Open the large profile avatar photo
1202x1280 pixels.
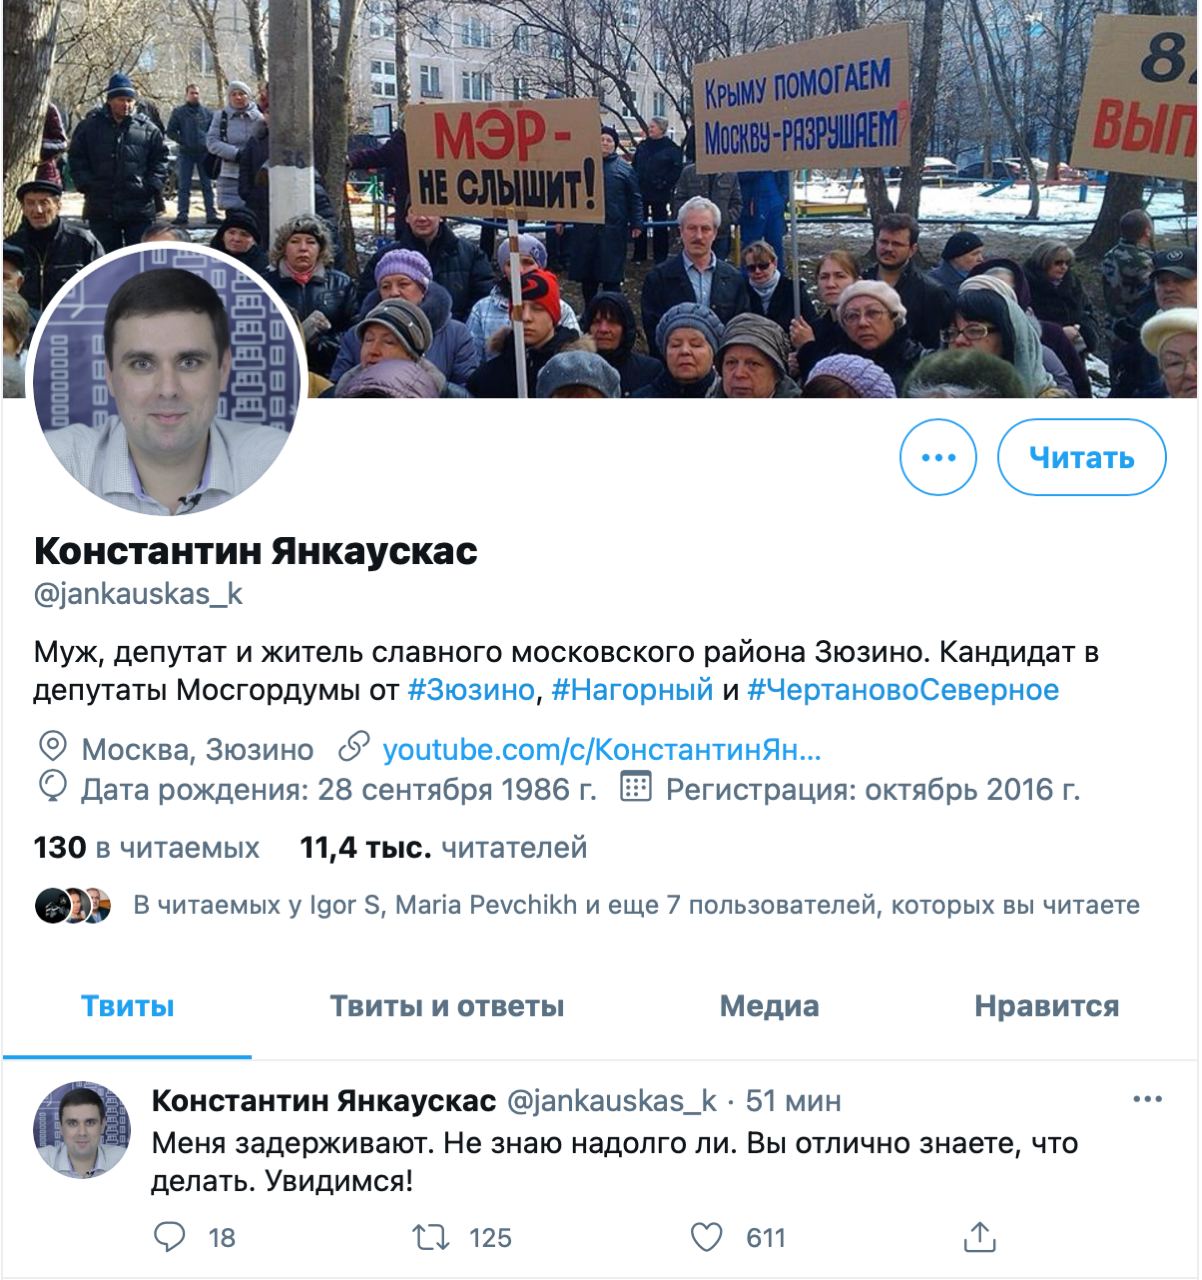(168, 380)
